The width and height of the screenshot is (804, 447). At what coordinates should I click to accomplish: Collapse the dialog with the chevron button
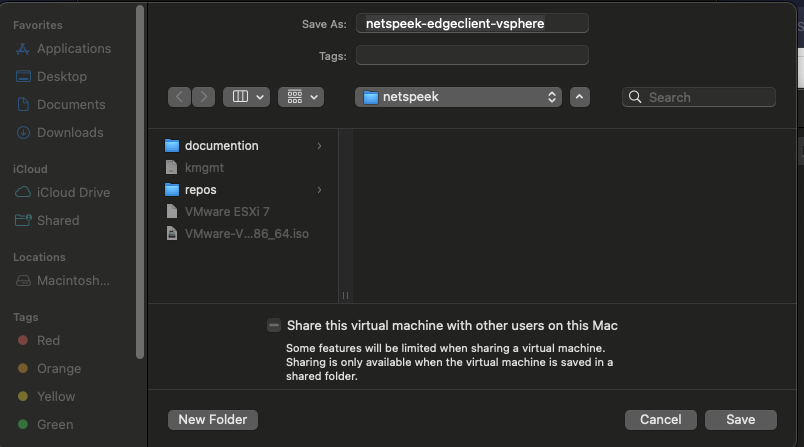[580, 97]
